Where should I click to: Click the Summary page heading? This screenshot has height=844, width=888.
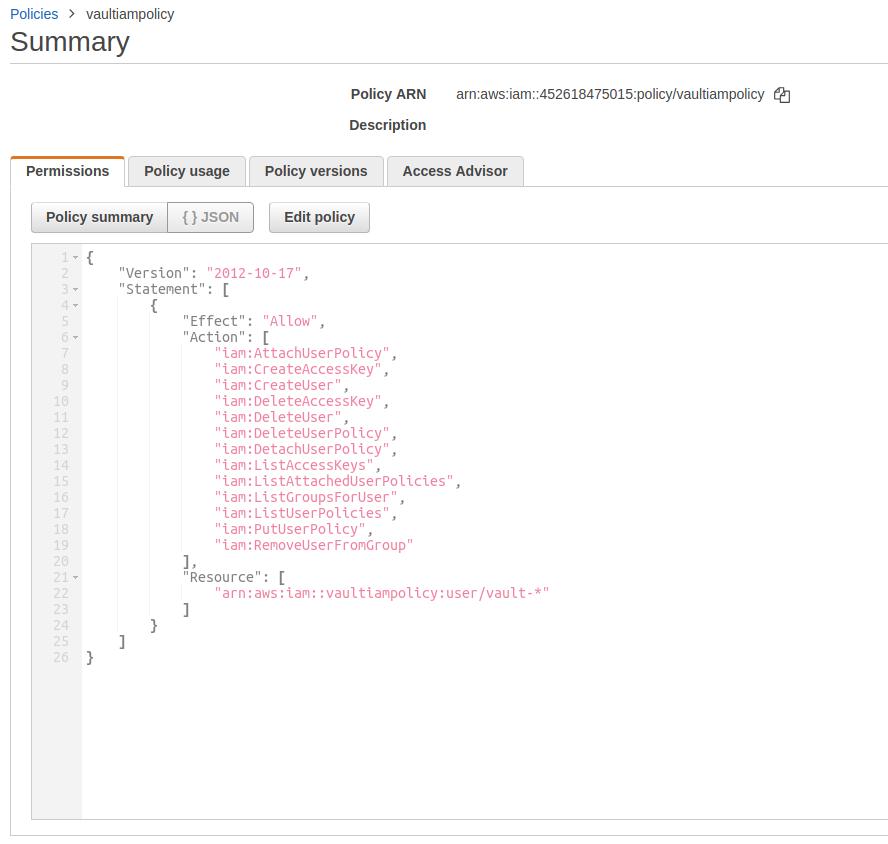click(70, 42)
